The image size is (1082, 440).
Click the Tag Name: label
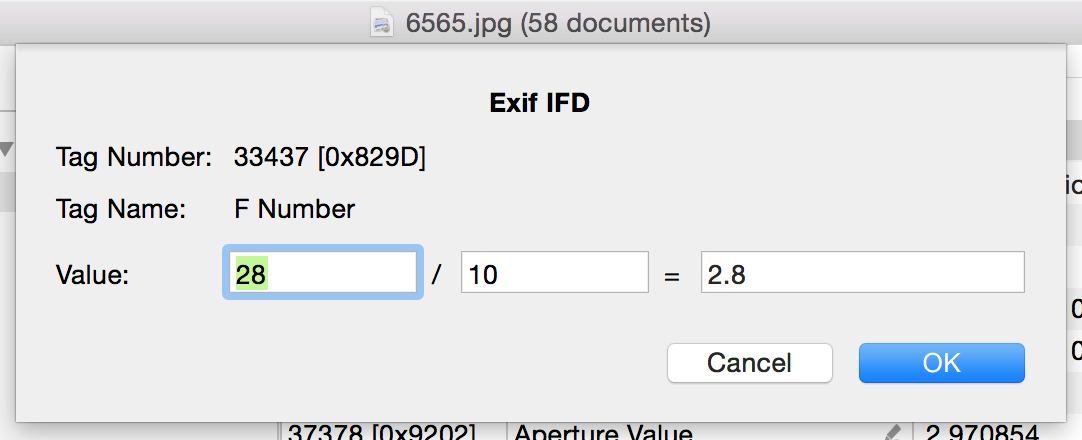pos(121,210)
